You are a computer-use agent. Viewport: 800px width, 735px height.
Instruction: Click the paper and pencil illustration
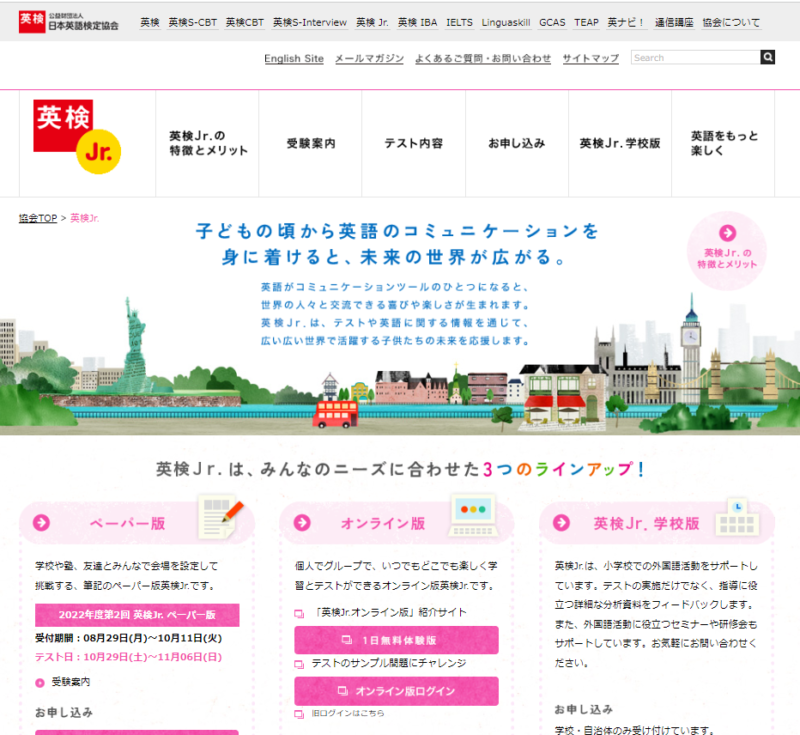(220, 516)
